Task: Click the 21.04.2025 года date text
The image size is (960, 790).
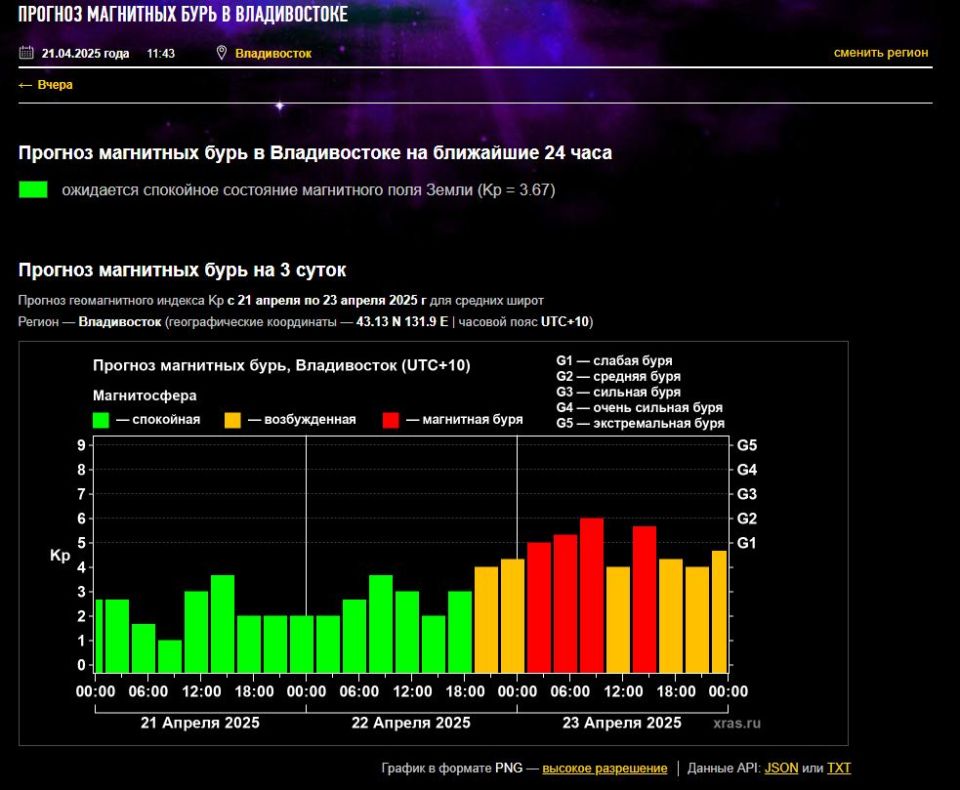Action: coord(85,53)
